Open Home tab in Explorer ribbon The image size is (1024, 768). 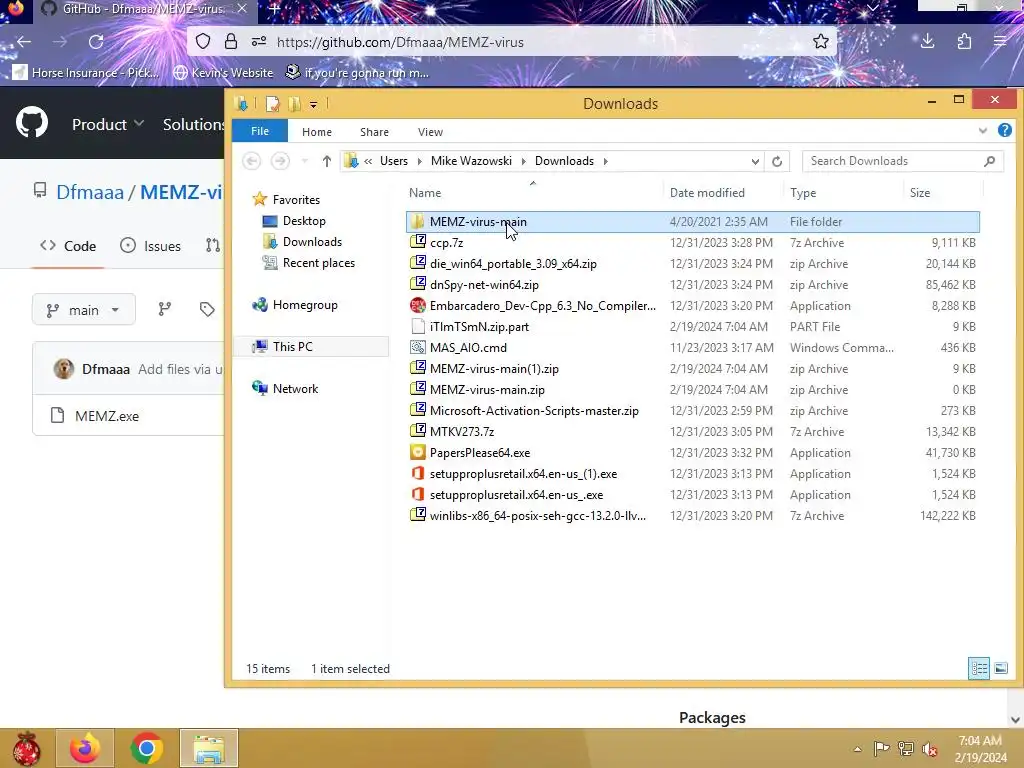point(317,132)
